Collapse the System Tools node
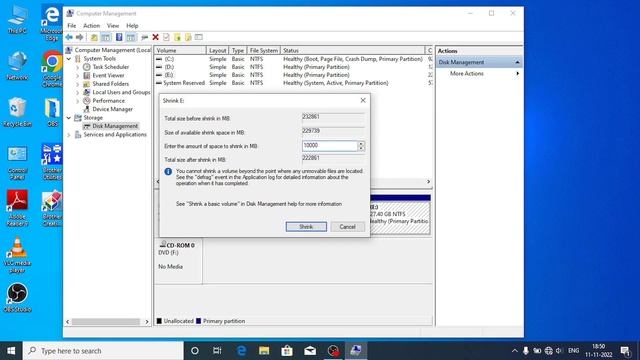Viewport: 640px width, 360px height. (x=69, y=59)
